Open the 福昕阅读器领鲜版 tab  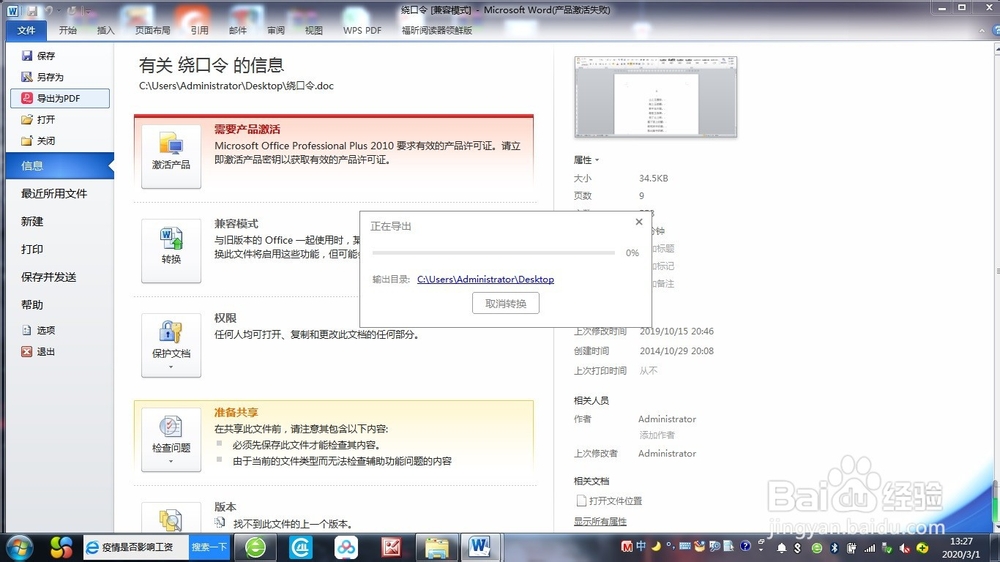click(x=437, y=30)
